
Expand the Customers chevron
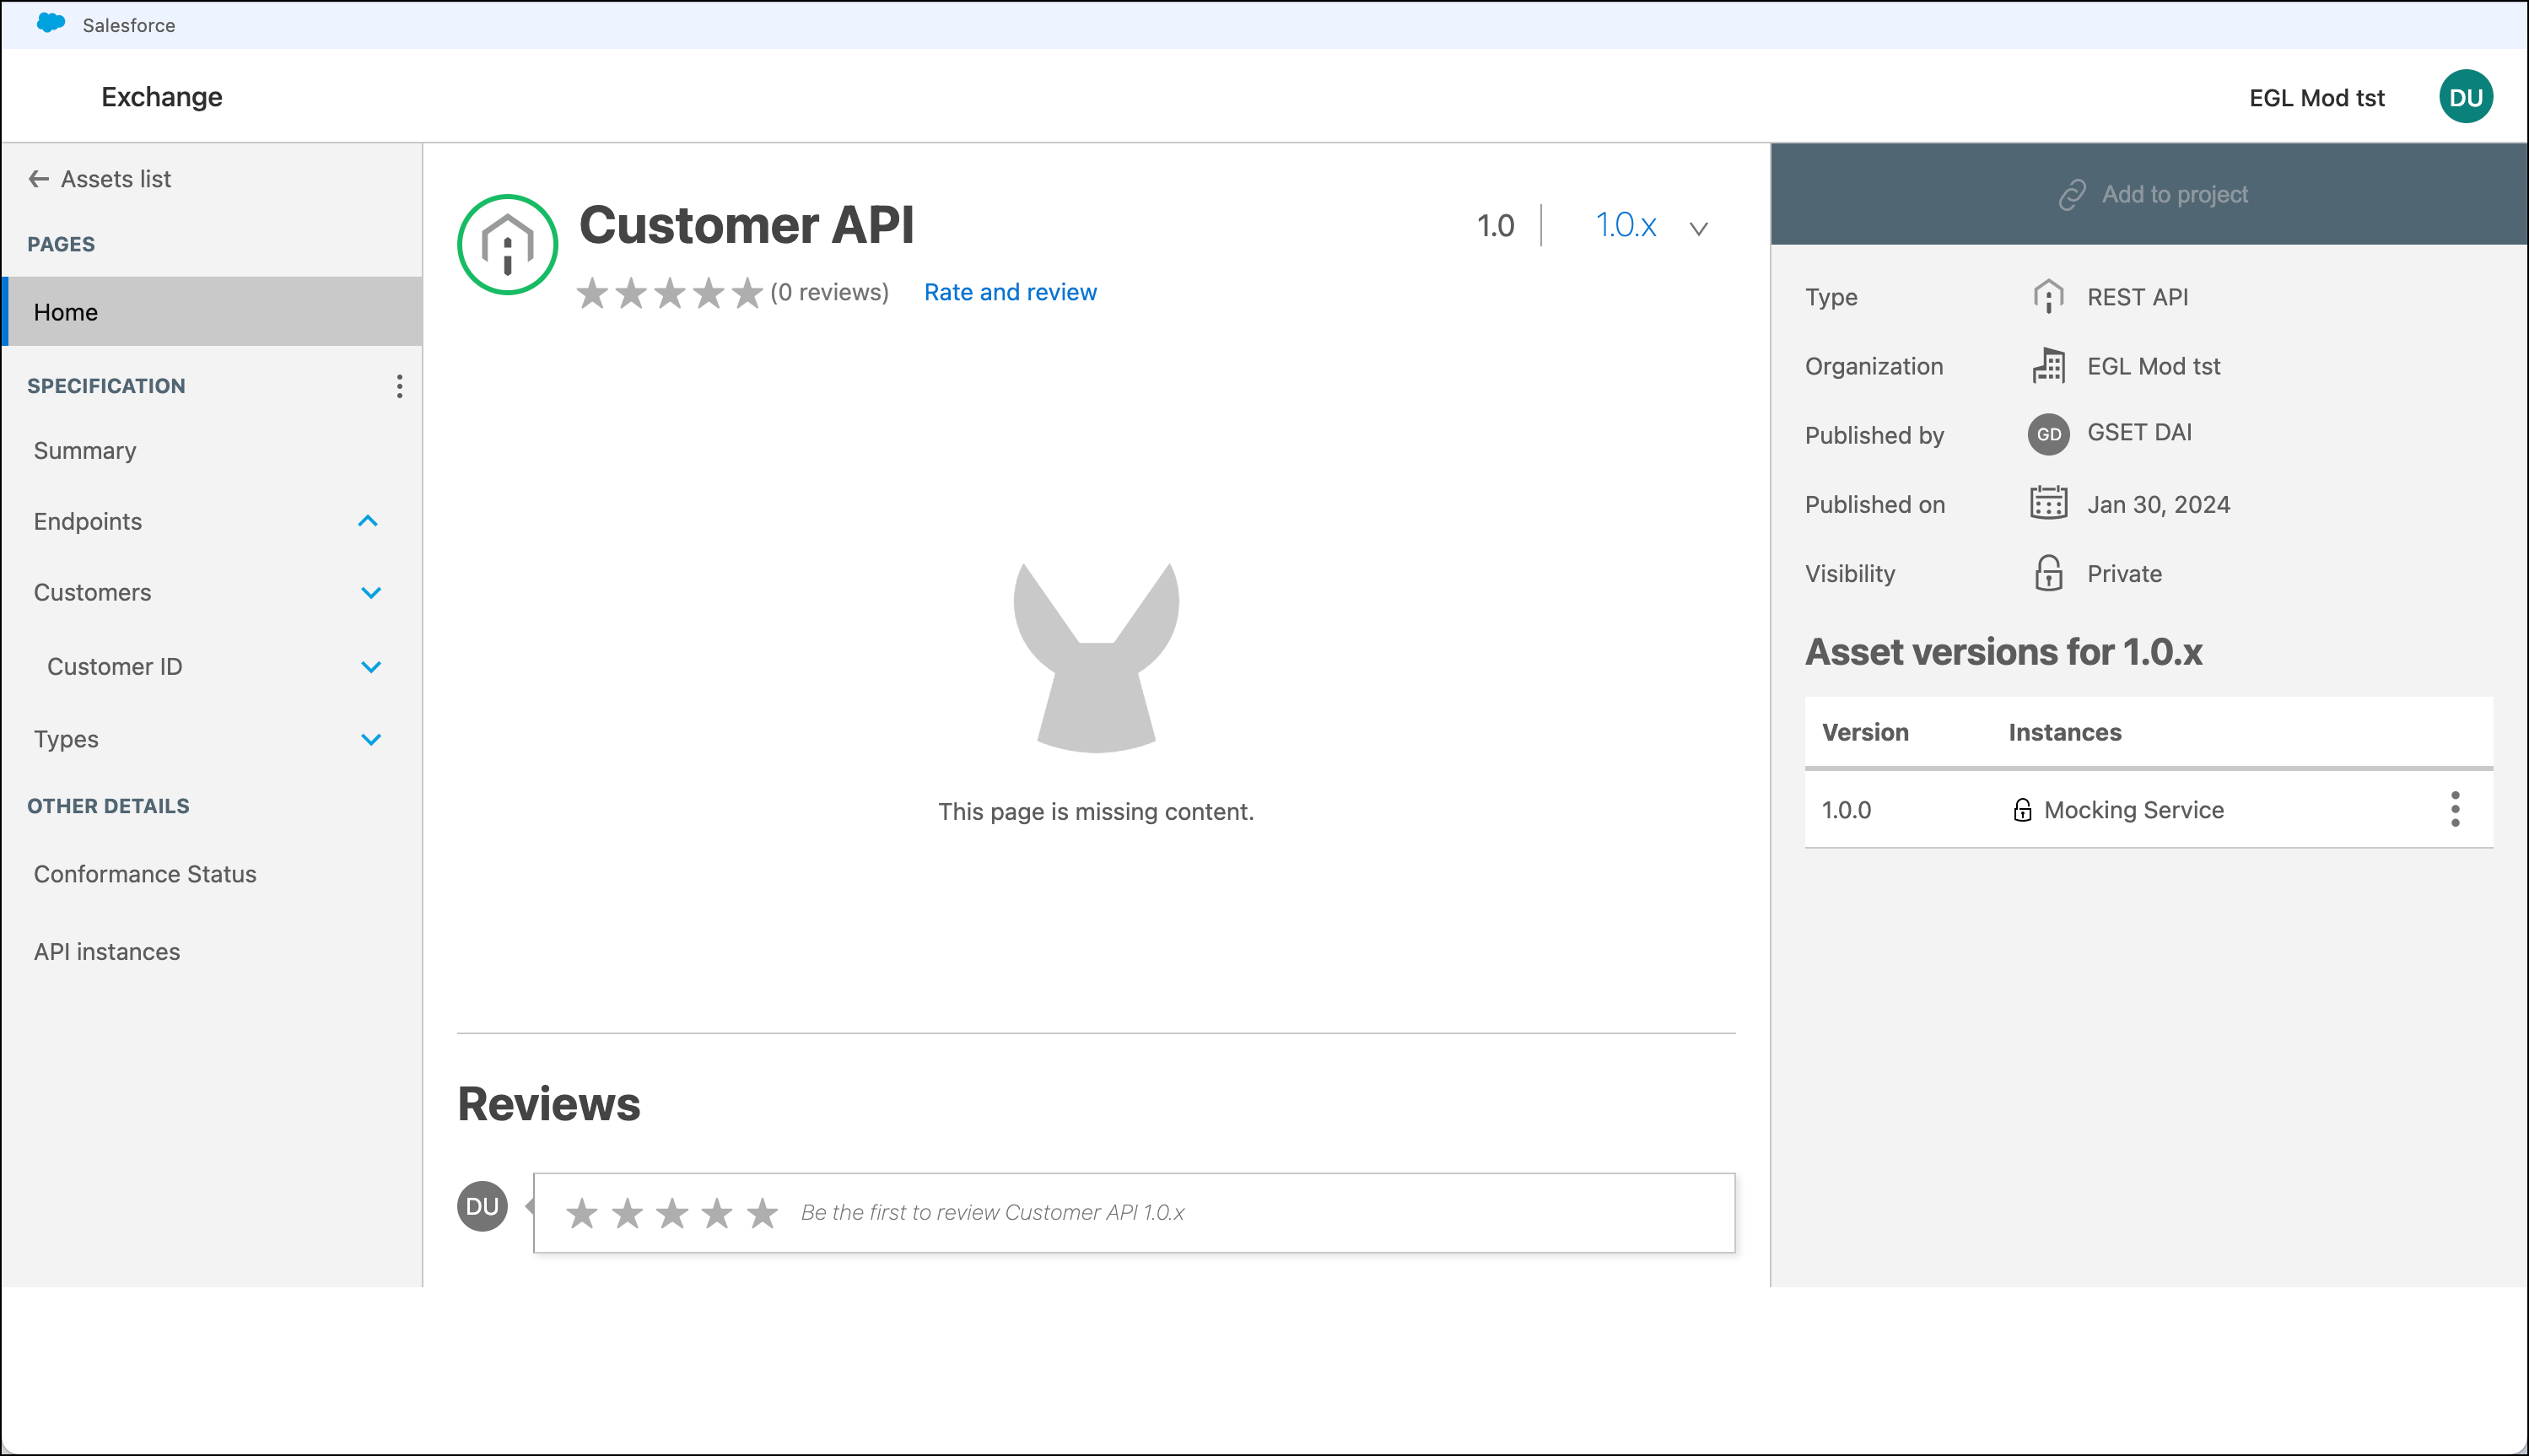click(x=371, y=593)
